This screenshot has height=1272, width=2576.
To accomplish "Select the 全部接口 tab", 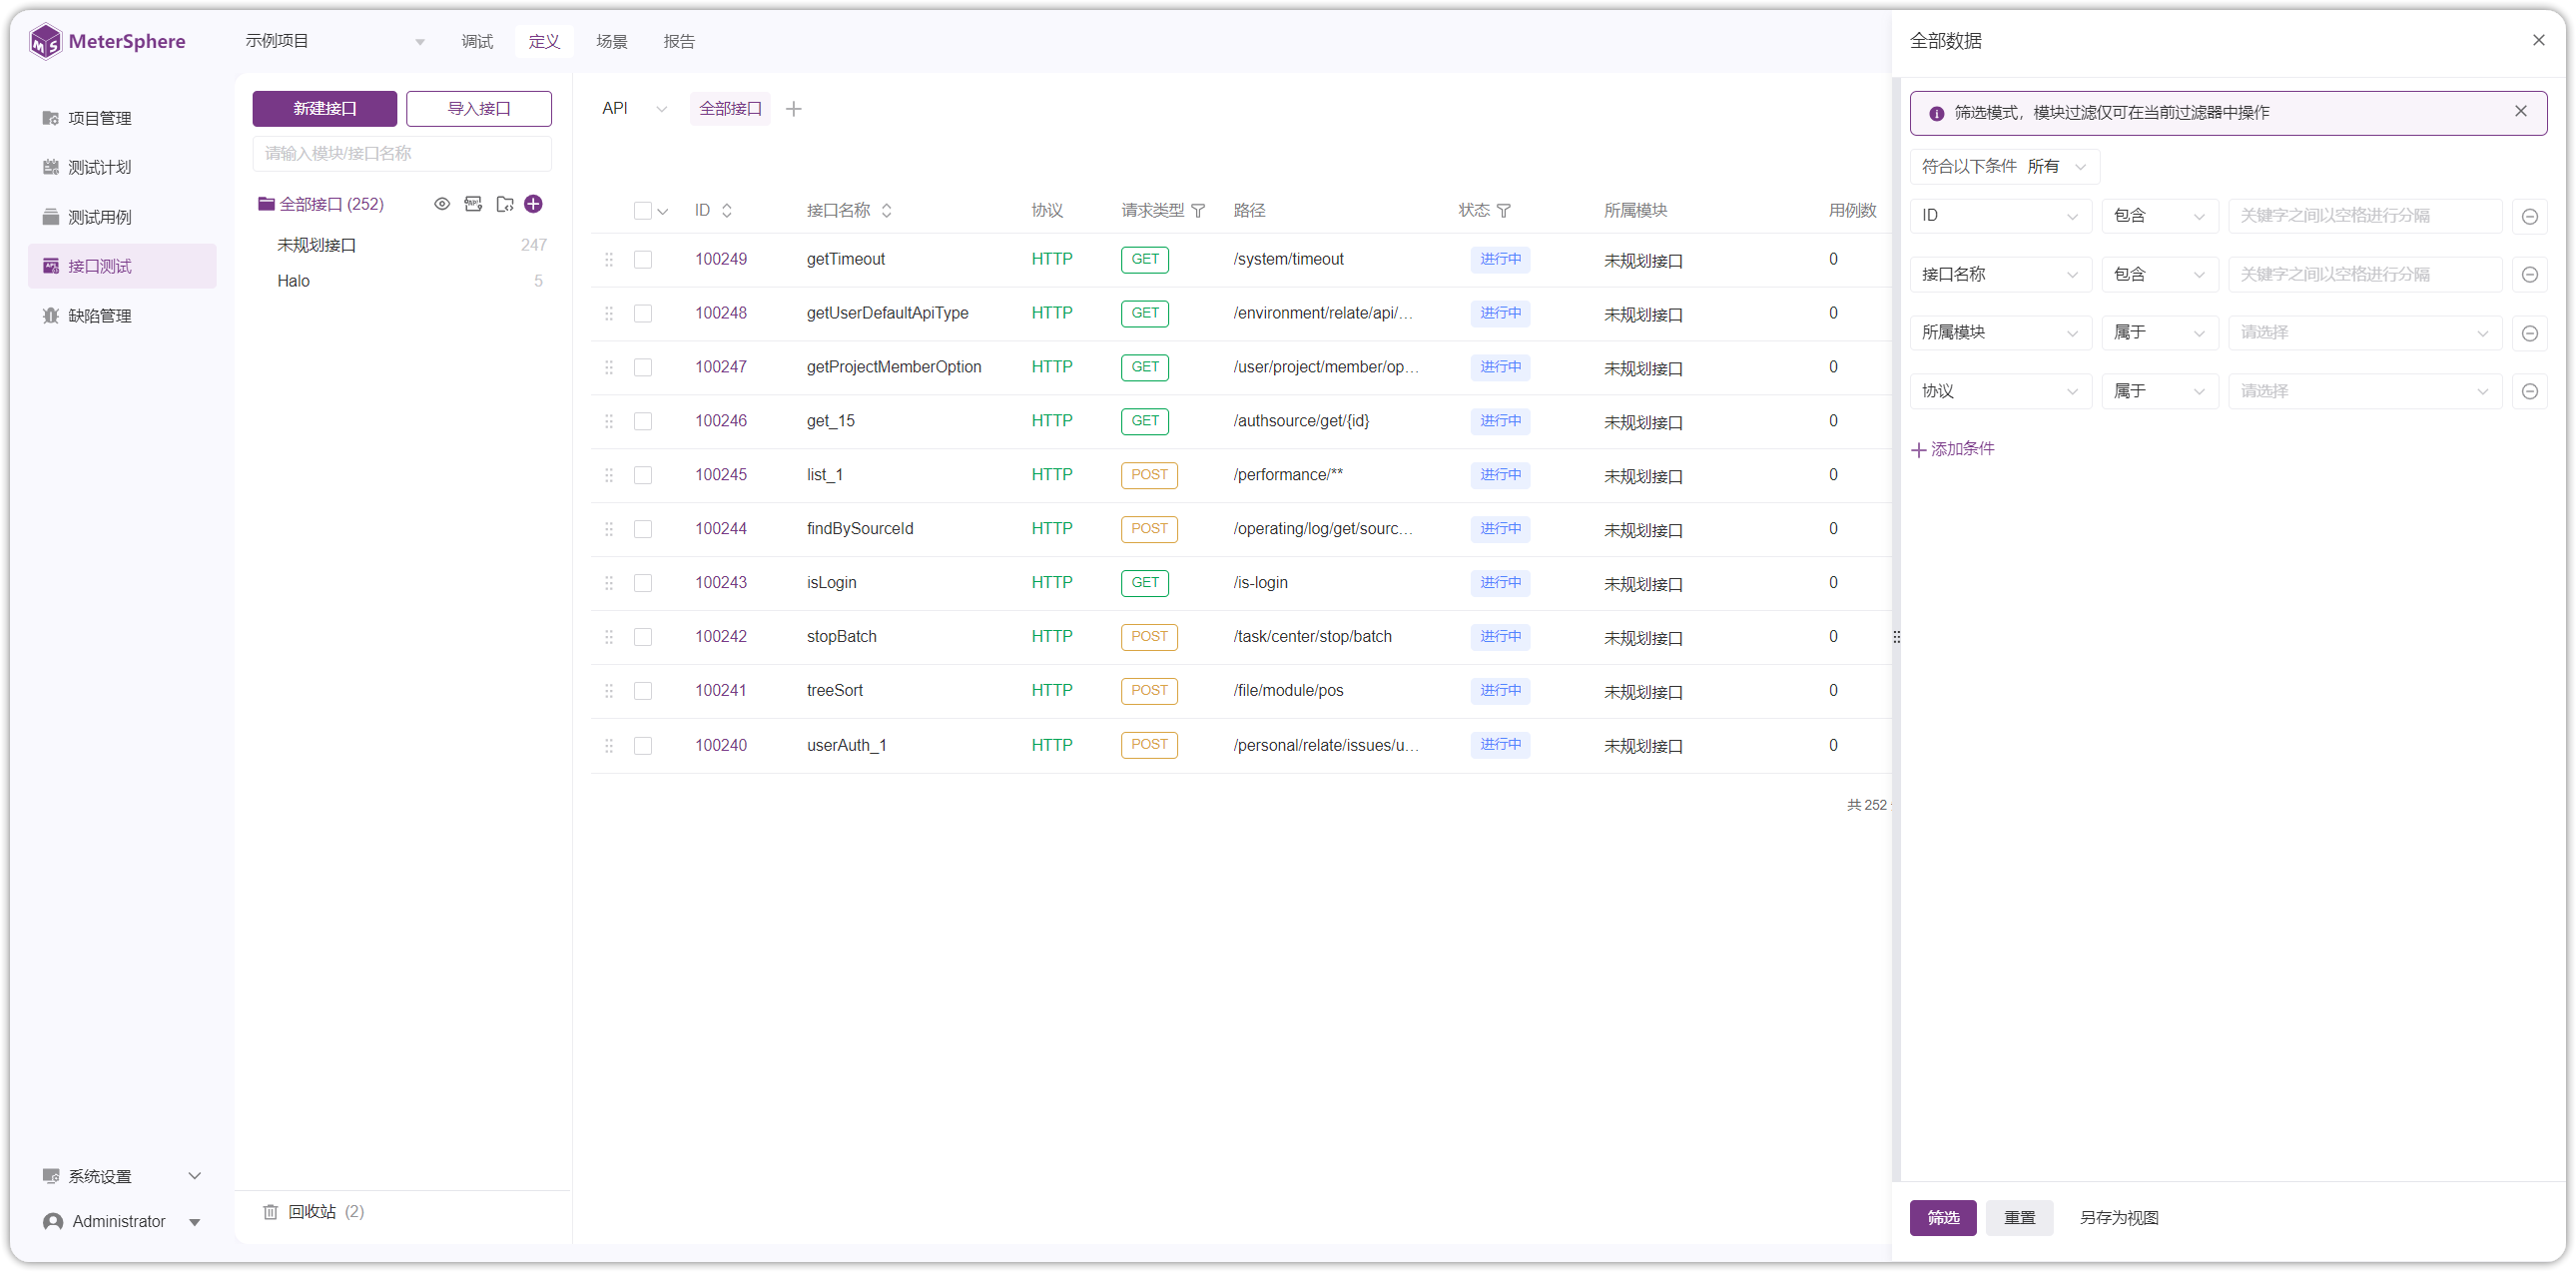I will [730, 109].
